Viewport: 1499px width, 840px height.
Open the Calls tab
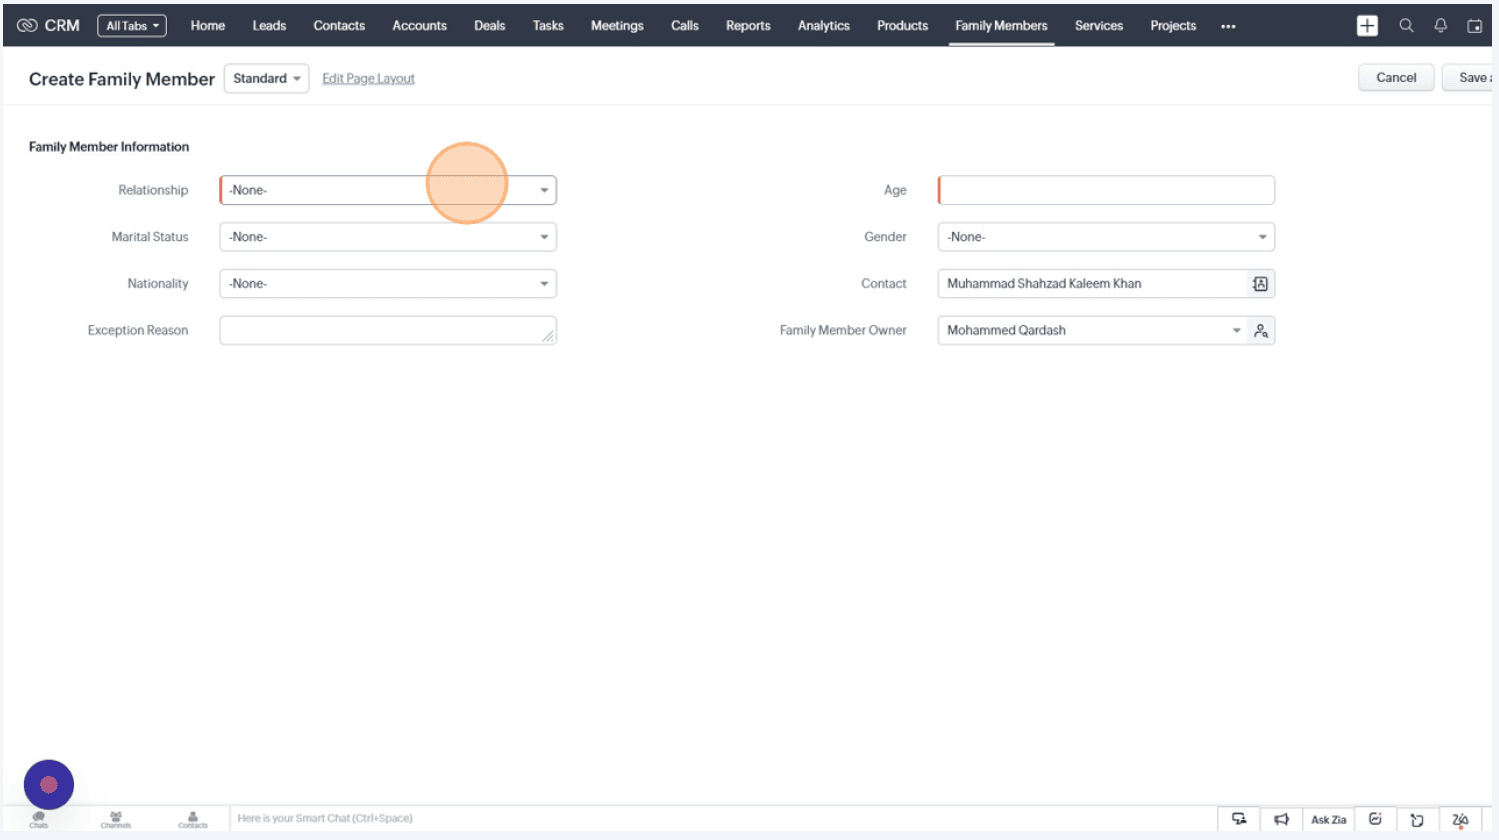pyautogui.click(x=685, y=26)
